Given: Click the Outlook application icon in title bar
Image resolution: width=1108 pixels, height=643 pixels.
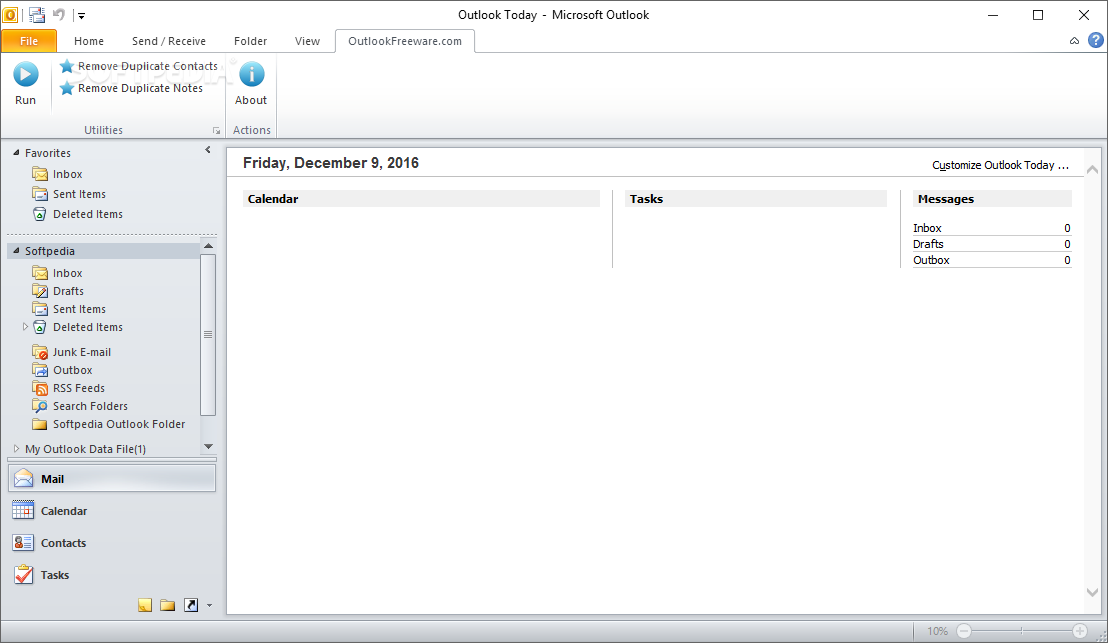Looking at the screenshot, I should 11,15.
